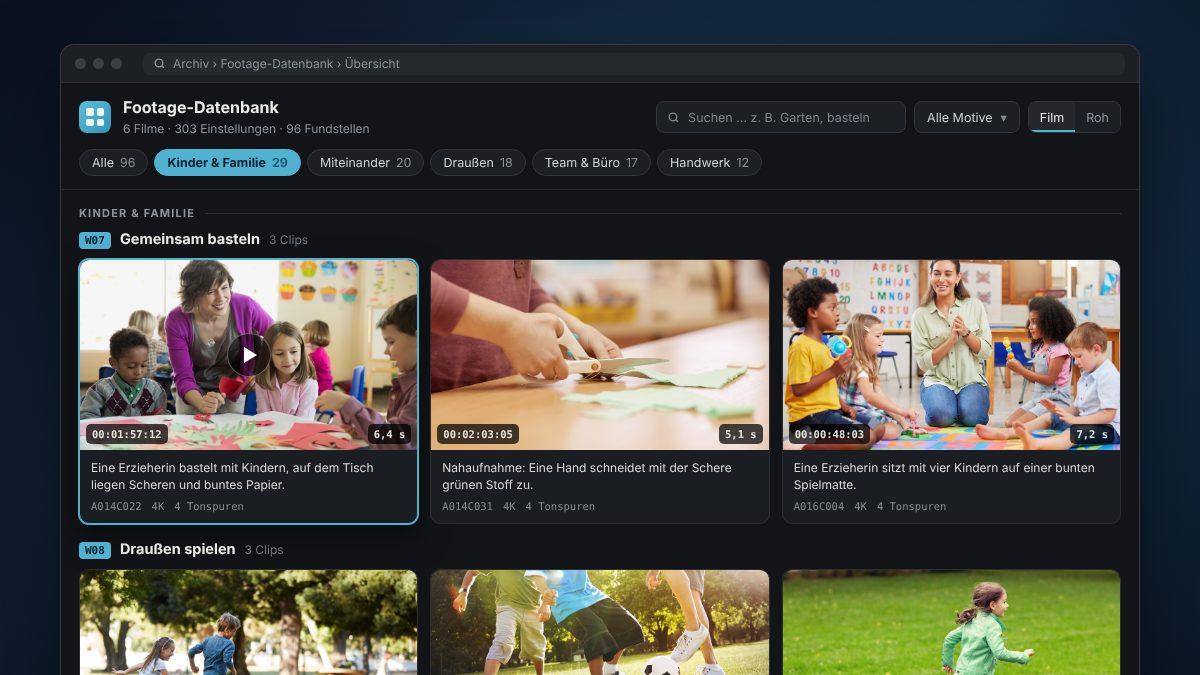Click the 6,4 s duration badge
The image size is (1200, 675).
pos(390,434)
